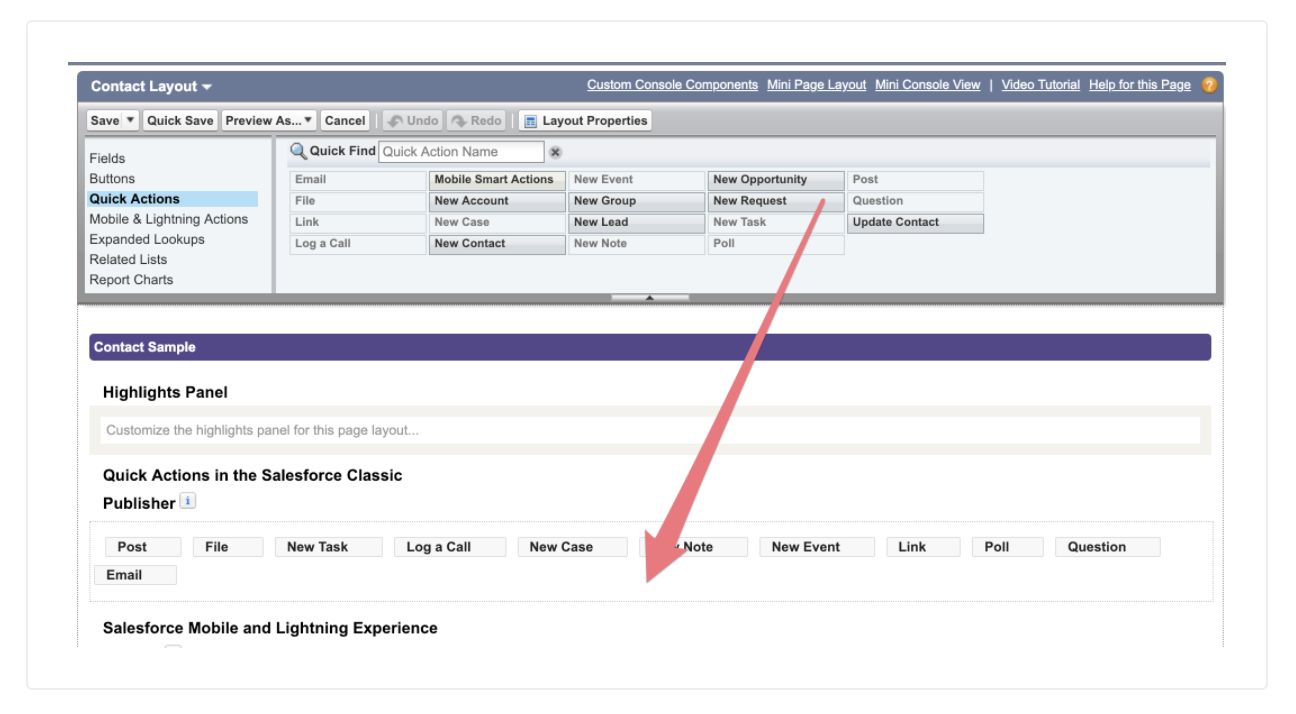
Task: Click the 'Contact Sample' section header
Action: point(650,347)
